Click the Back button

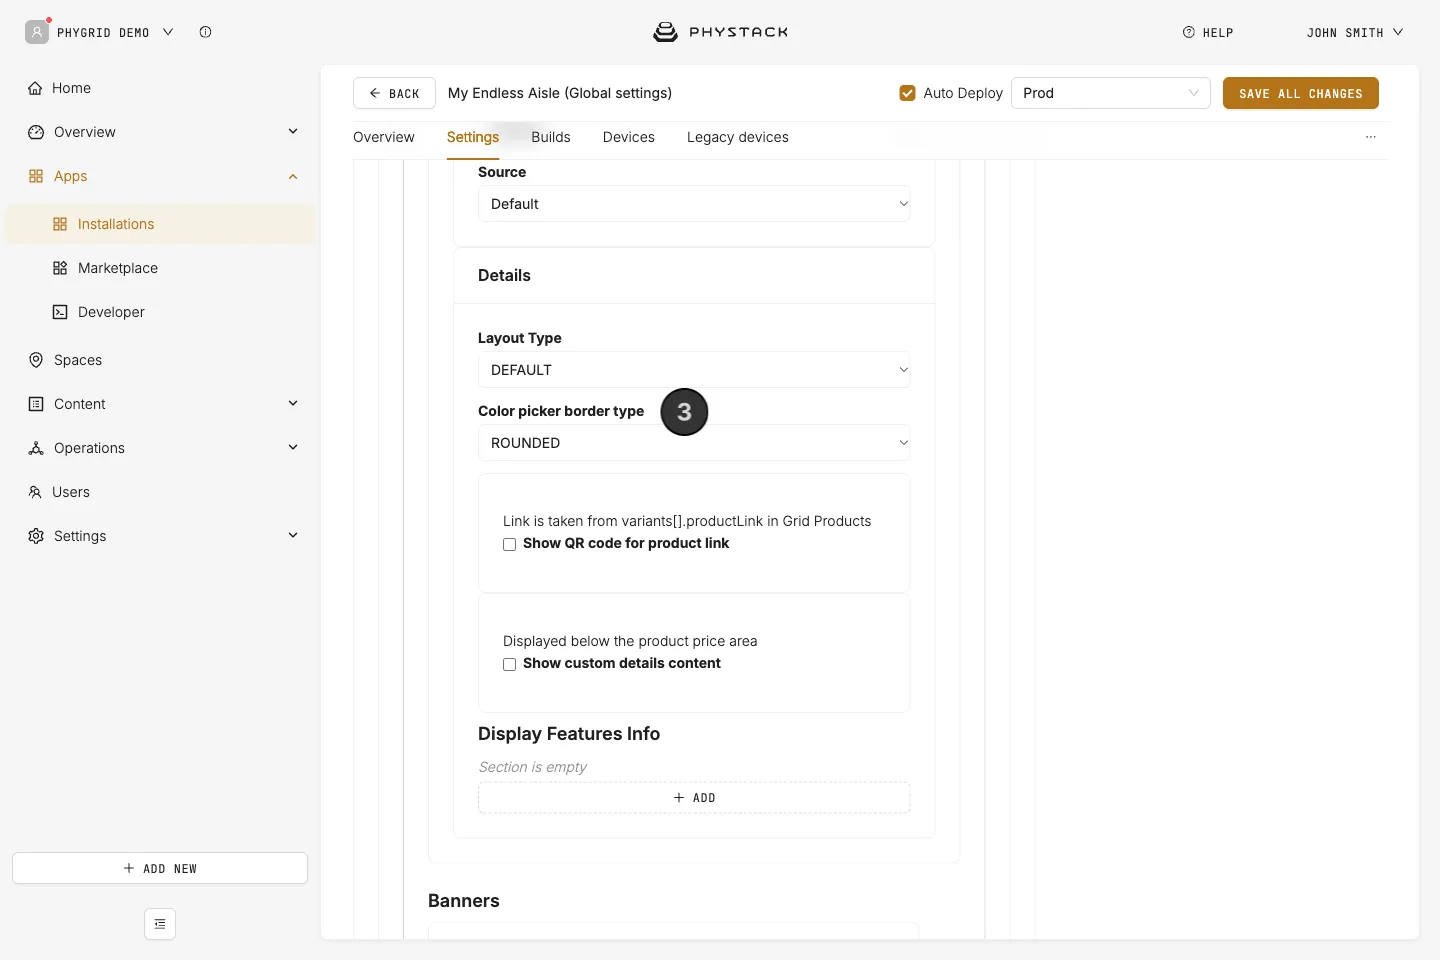click(x=394, y=93)
